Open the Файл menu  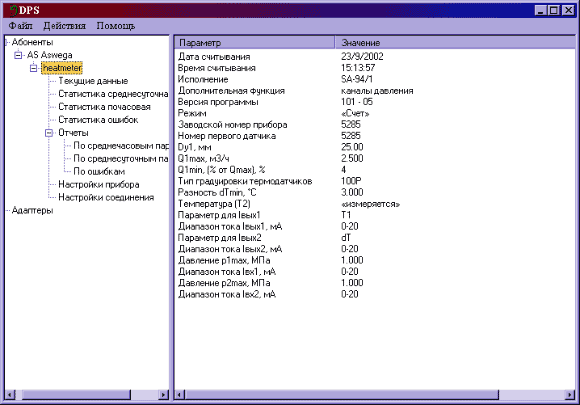(x=20, y=26)
